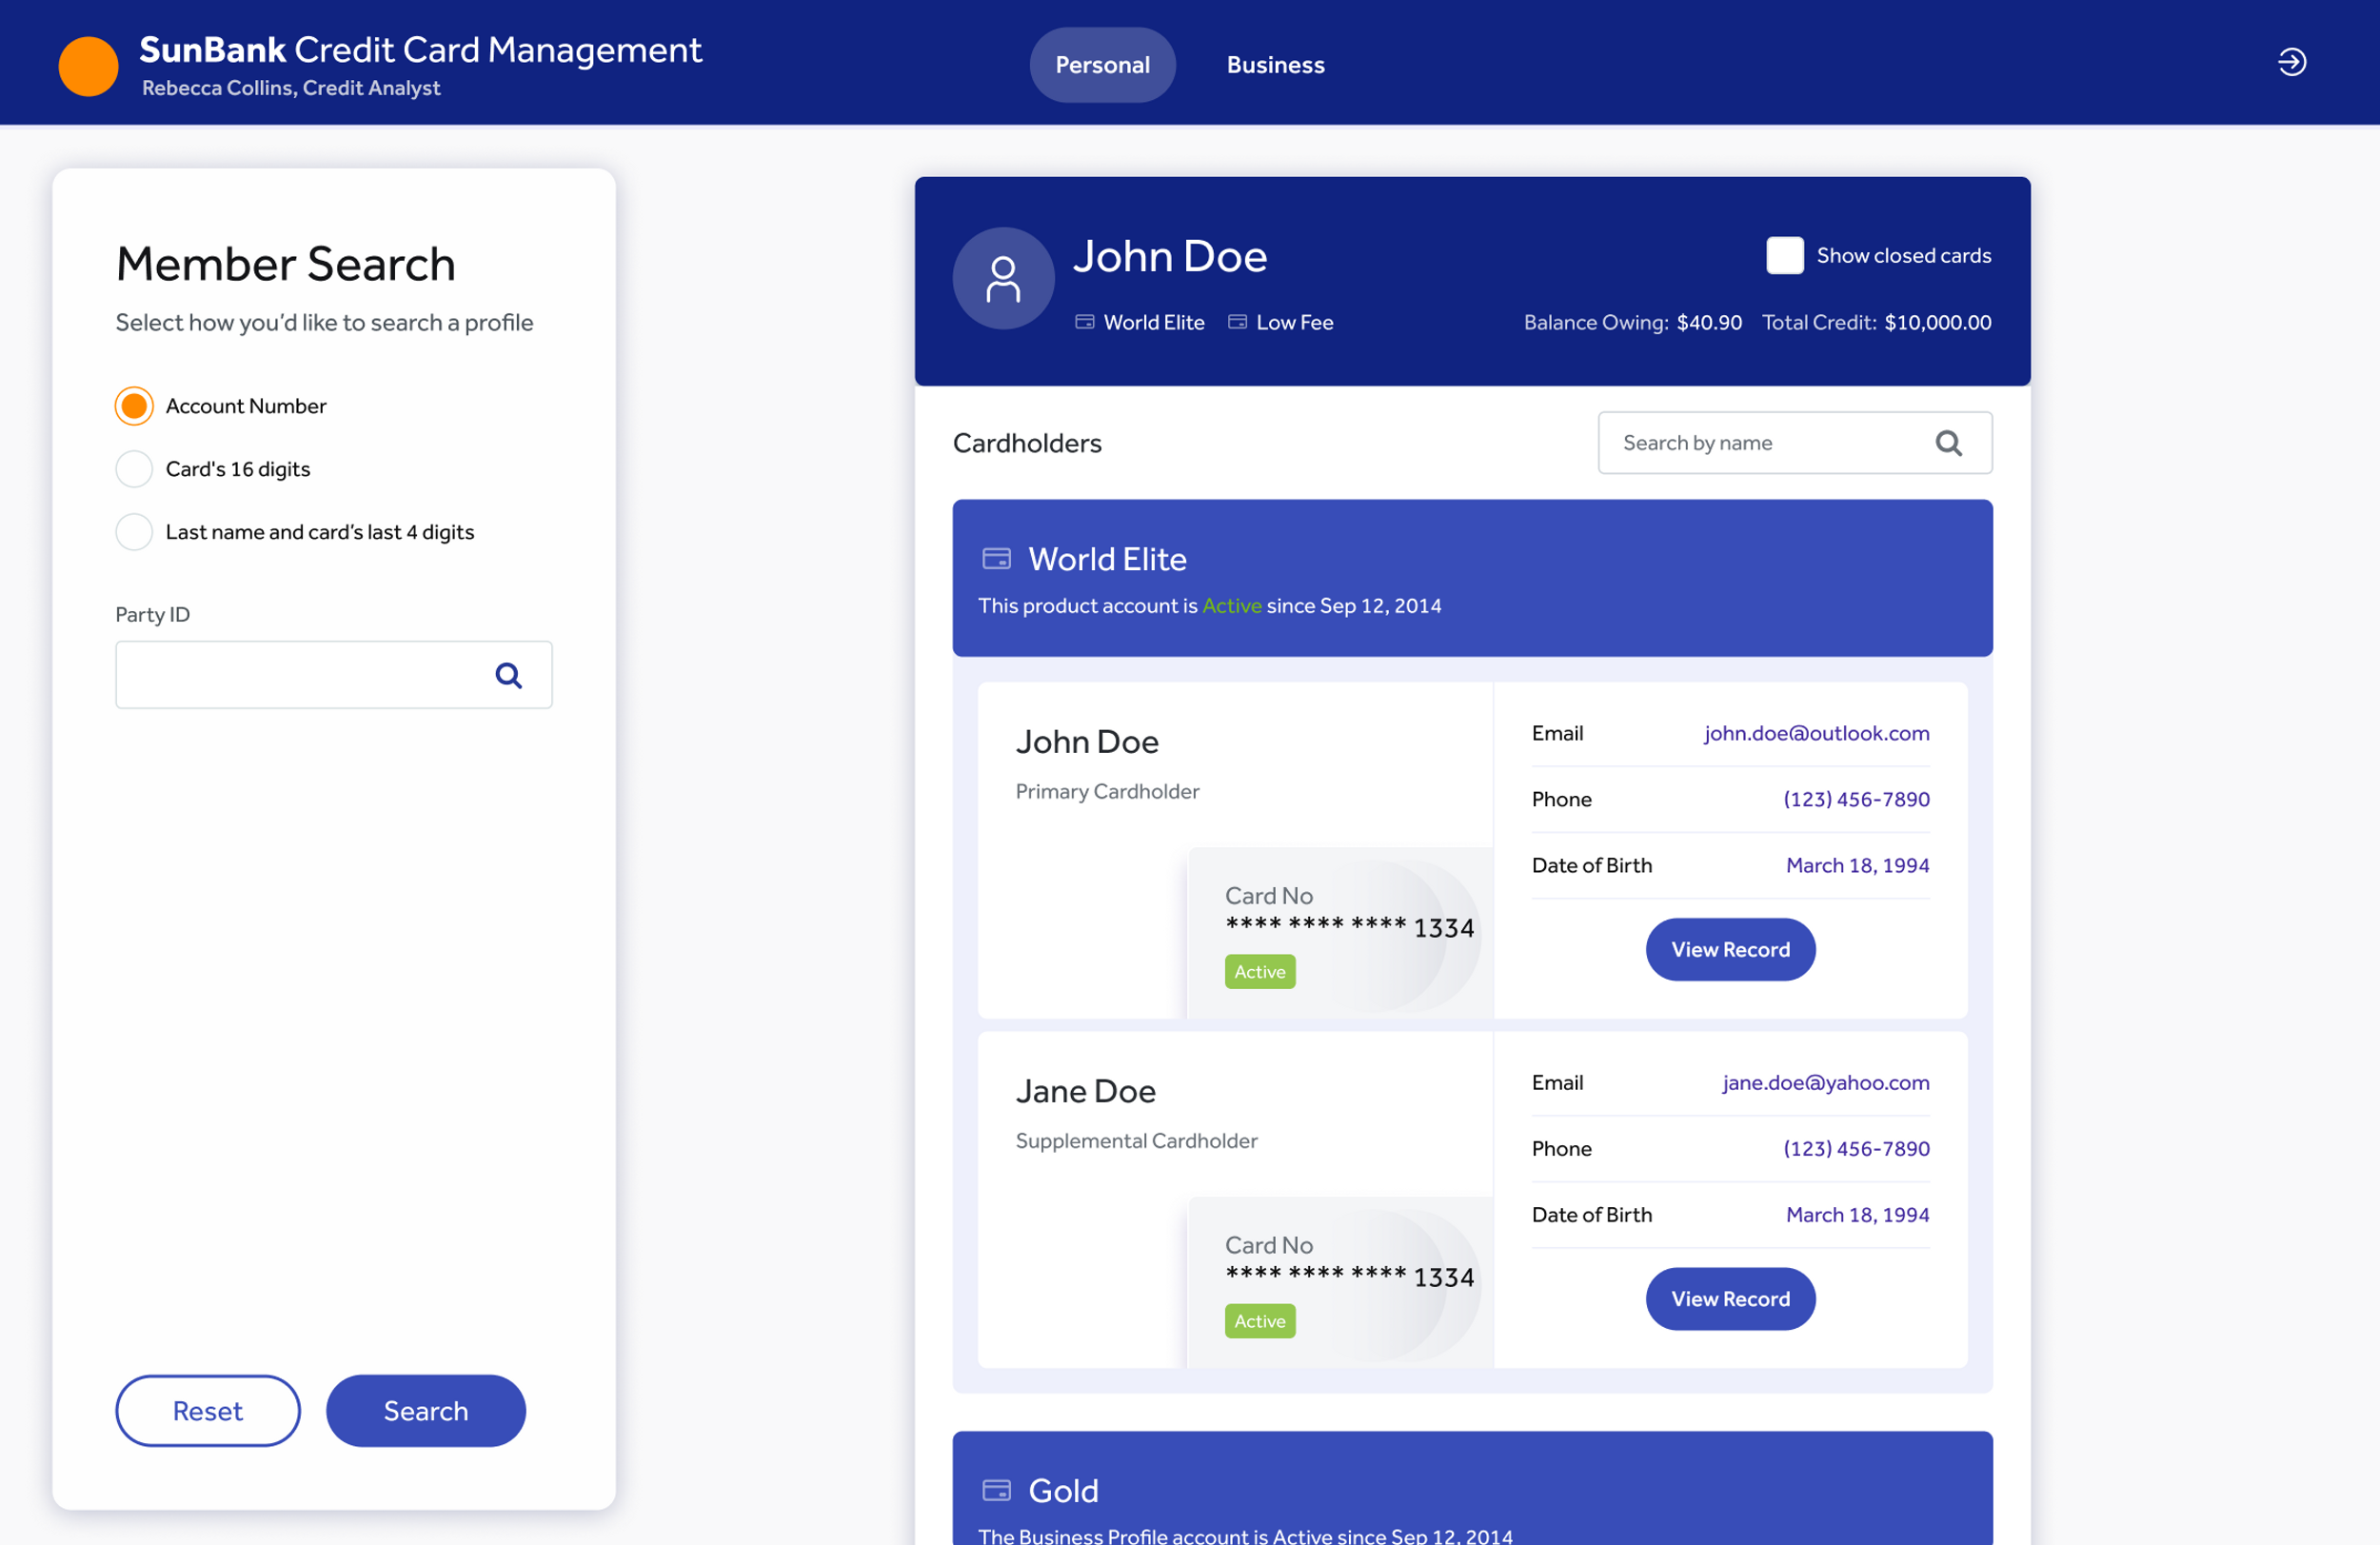Viewport: 2380px width, 1545px height.
Task: Select the Account Number radio option
Action: [x=134, y=406]
